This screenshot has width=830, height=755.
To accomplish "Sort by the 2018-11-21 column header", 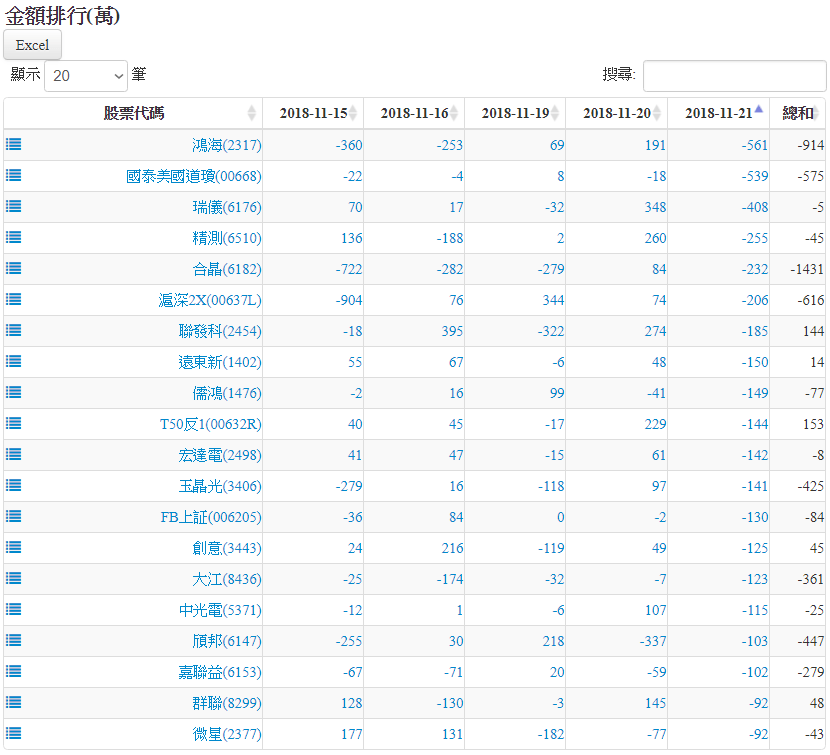I will coord(718,113).
